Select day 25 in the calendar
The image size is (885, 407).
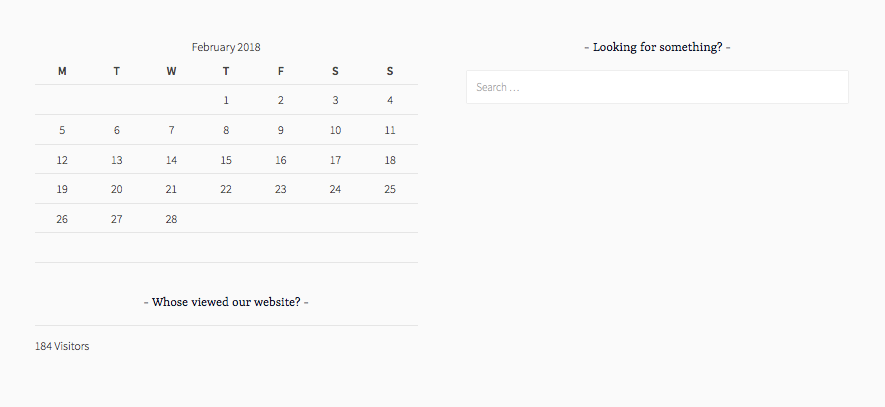(390, 189)
